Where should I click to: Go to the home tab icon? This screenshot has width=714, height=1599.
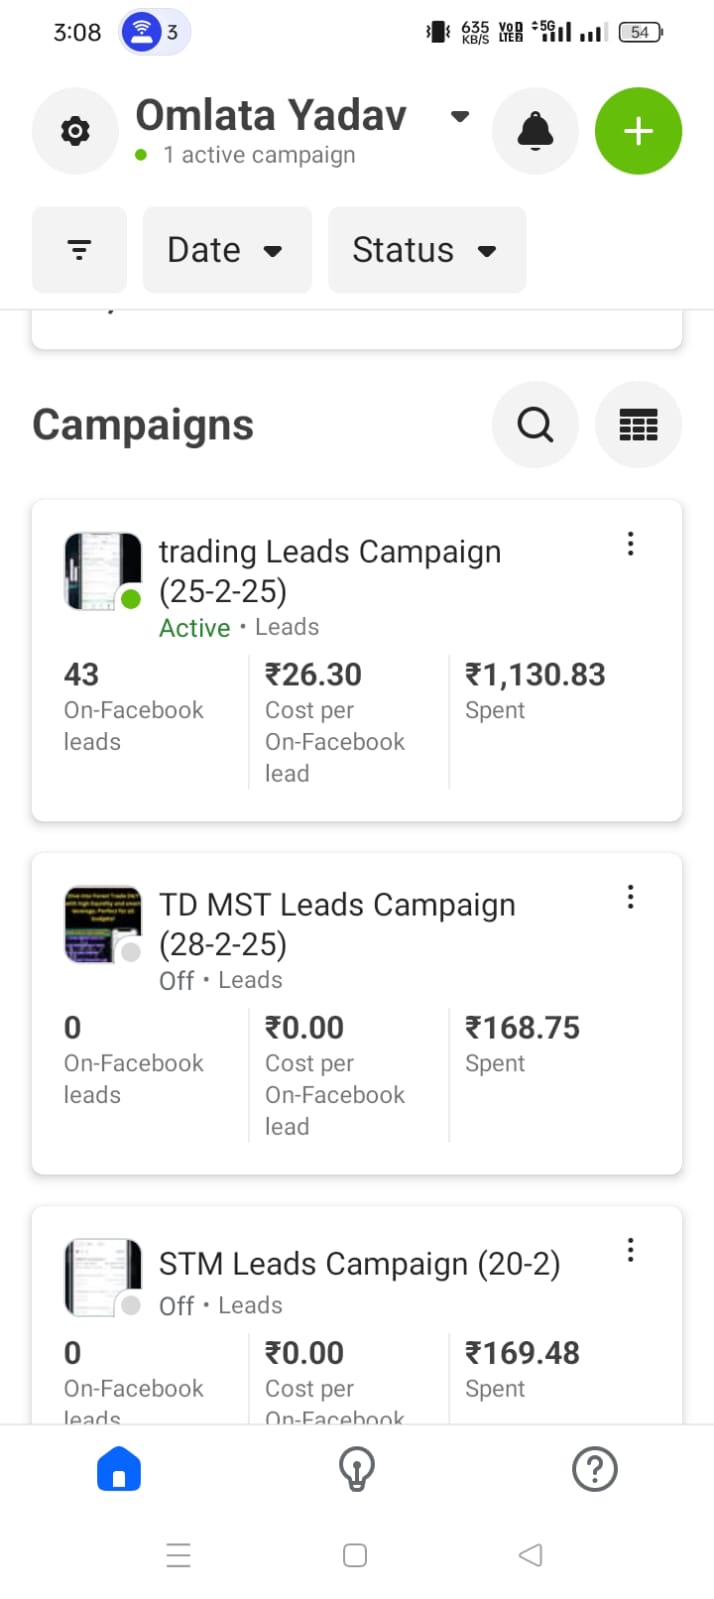[x=119, y=1470]
